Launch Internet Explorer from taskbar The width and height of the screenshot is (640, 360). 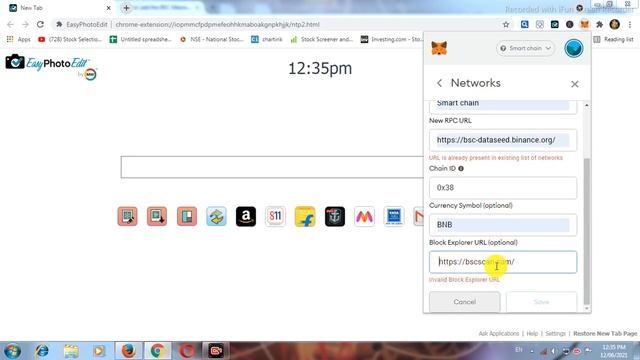pos(41,351)
